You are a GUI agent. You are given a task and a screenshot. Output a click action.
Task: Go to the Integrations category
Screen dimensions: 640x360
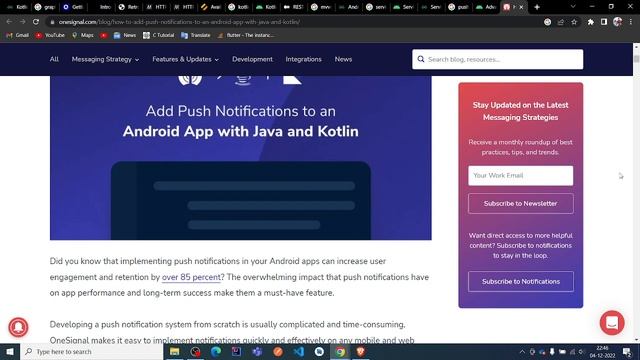(x=303, y=59)
